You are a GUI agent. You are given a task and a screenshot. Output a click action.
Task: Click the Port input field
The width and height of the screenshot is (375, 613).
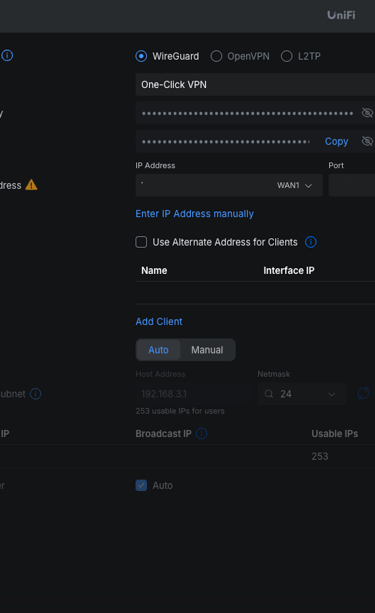coord(352,185)
